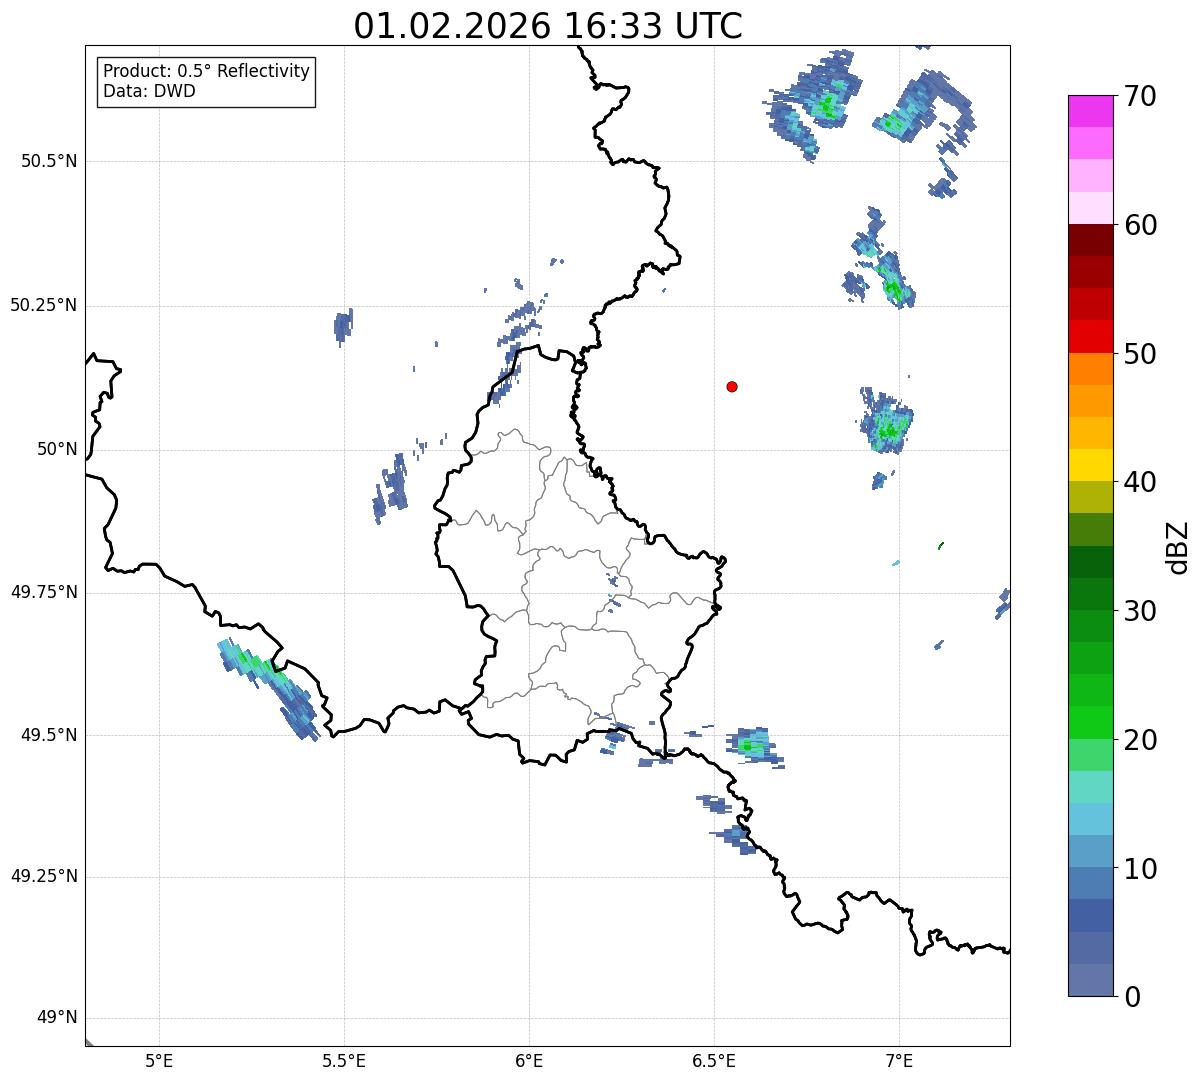Click the 7°E longitude label
The width and height of the screenshot is (1202, 1081).
(x=899, y=1062)
